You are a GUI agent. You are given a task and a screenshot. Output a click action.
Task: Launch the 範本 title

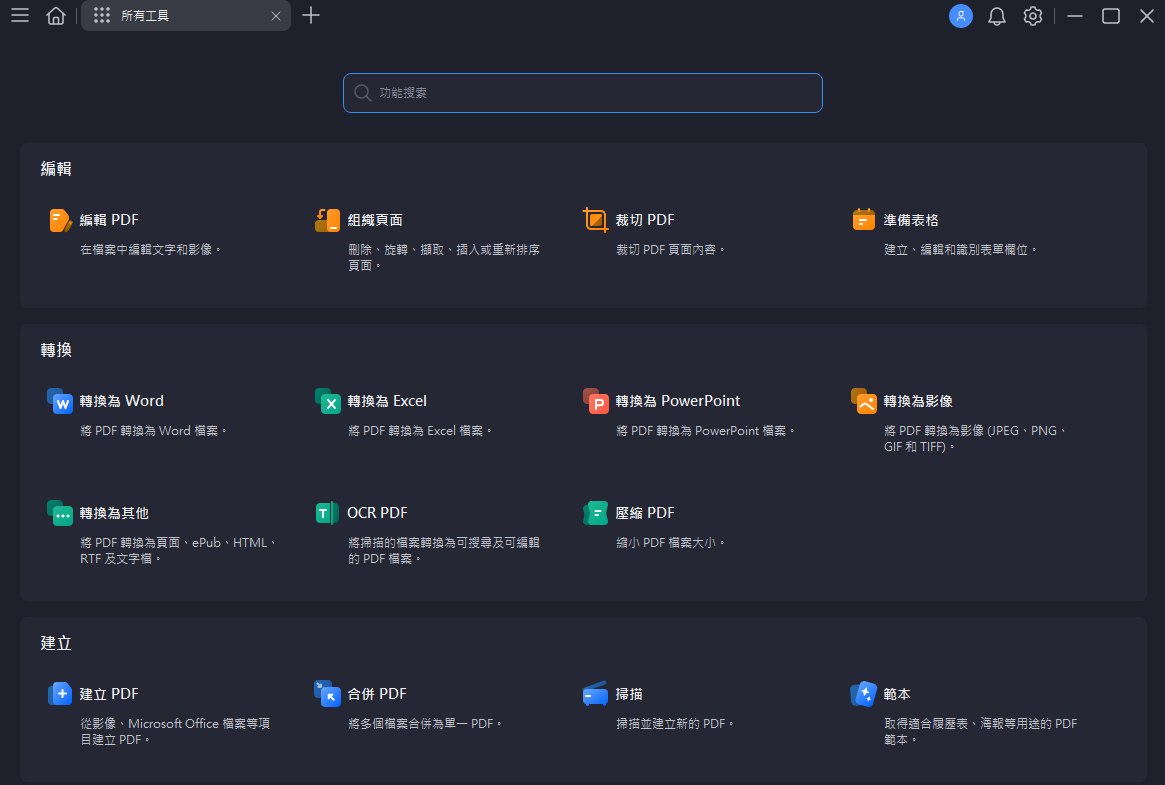897,694
